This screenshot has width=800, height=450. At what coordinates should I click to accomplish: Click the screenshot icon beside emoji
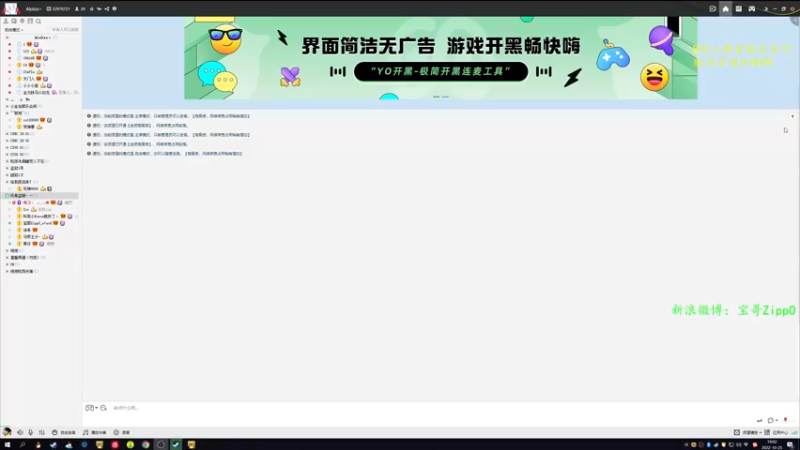[x=104, y=408]
